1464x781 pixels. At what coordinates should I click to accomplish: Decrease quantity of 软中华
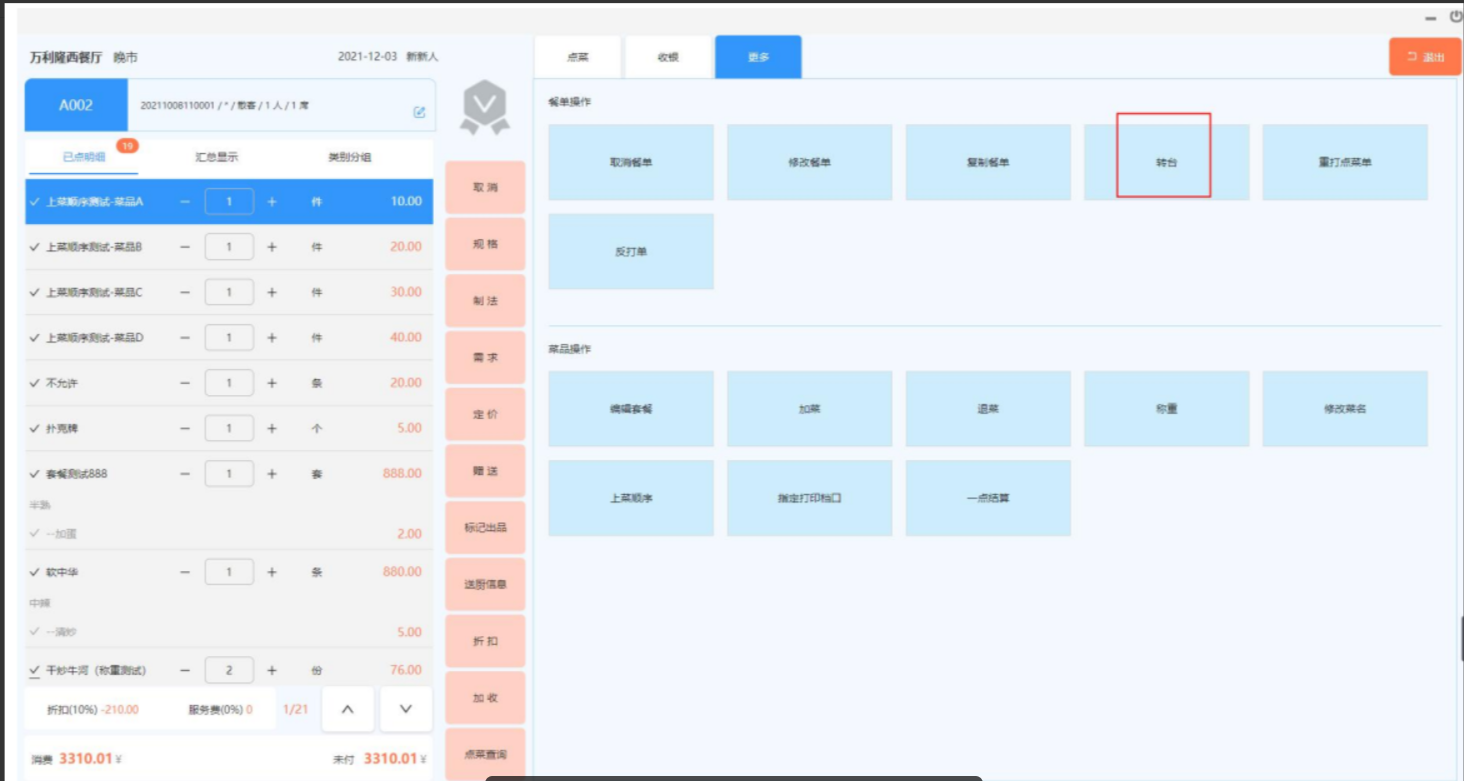tap(185, 572)
